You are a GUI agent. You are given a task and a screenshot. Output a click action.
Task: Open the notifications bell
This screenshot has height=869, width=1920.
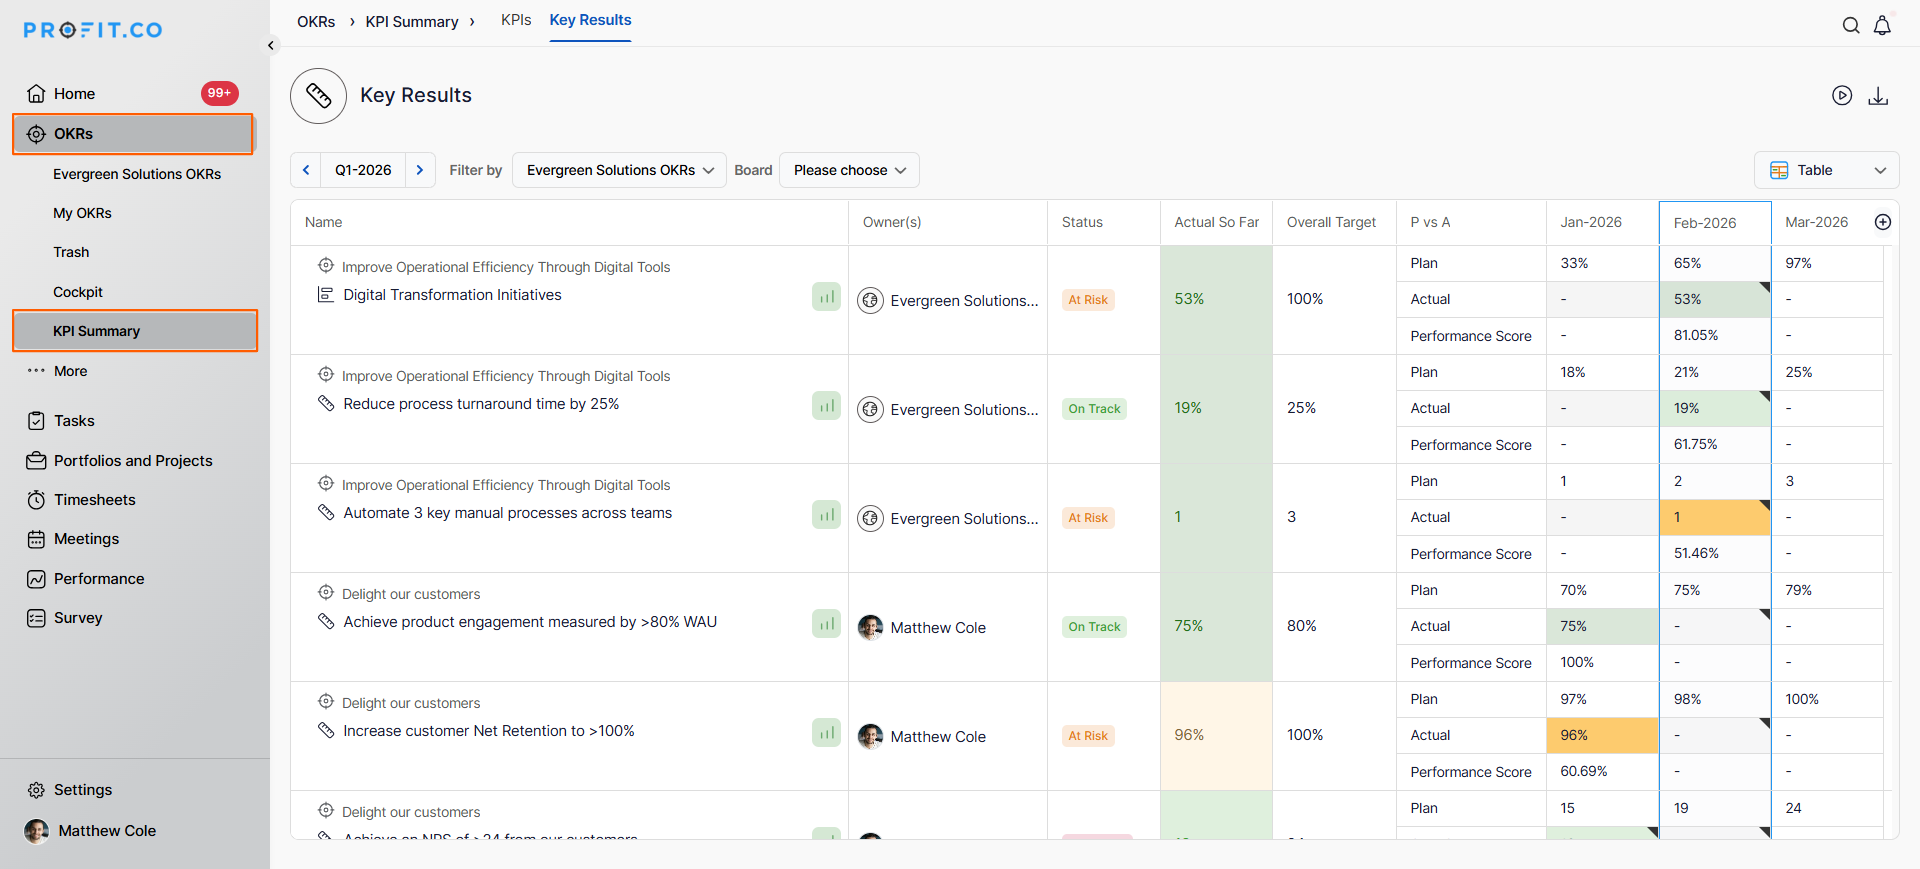click(1882, 26)
